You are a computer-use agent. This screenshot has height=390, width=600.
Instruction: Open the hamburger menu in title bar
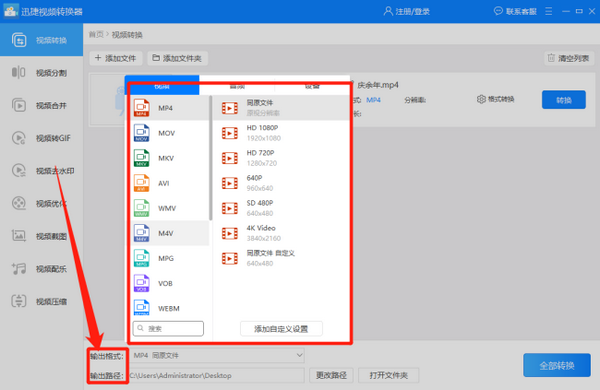pyautogui.click(x=549, y=11)
